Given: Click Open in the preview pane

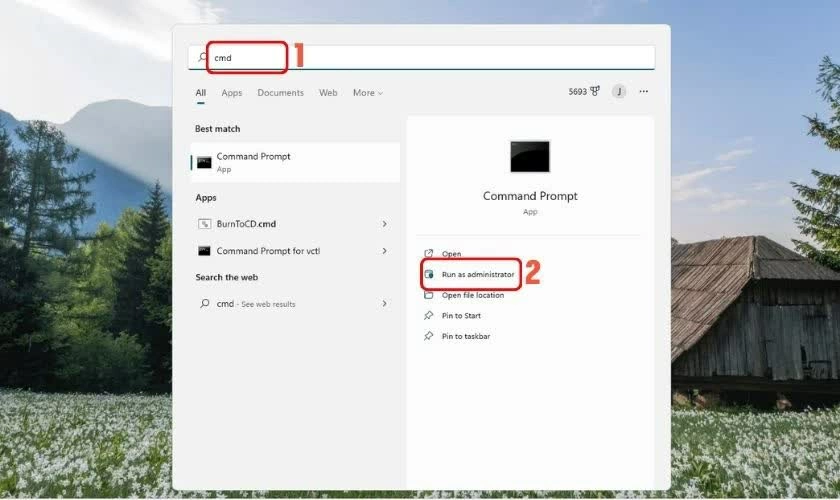Looking at the screenshot, I should click(452, 253).
